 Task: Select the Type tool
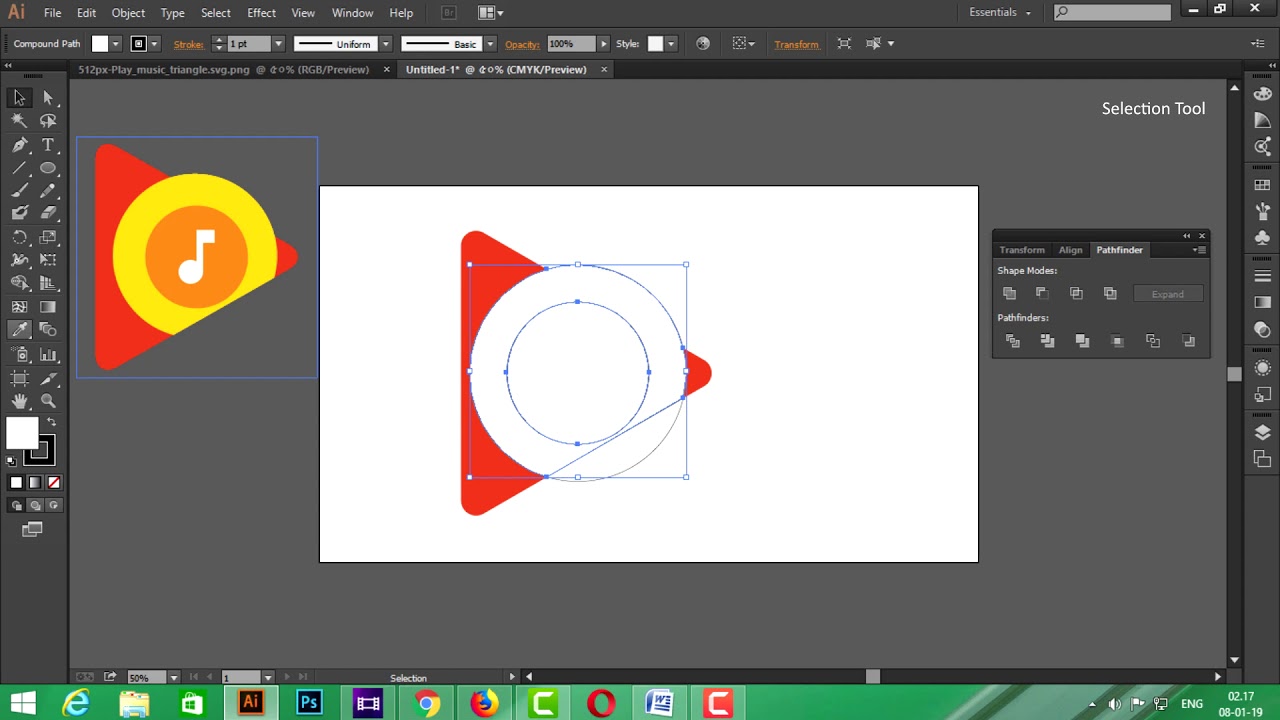(x=48, y=145)
